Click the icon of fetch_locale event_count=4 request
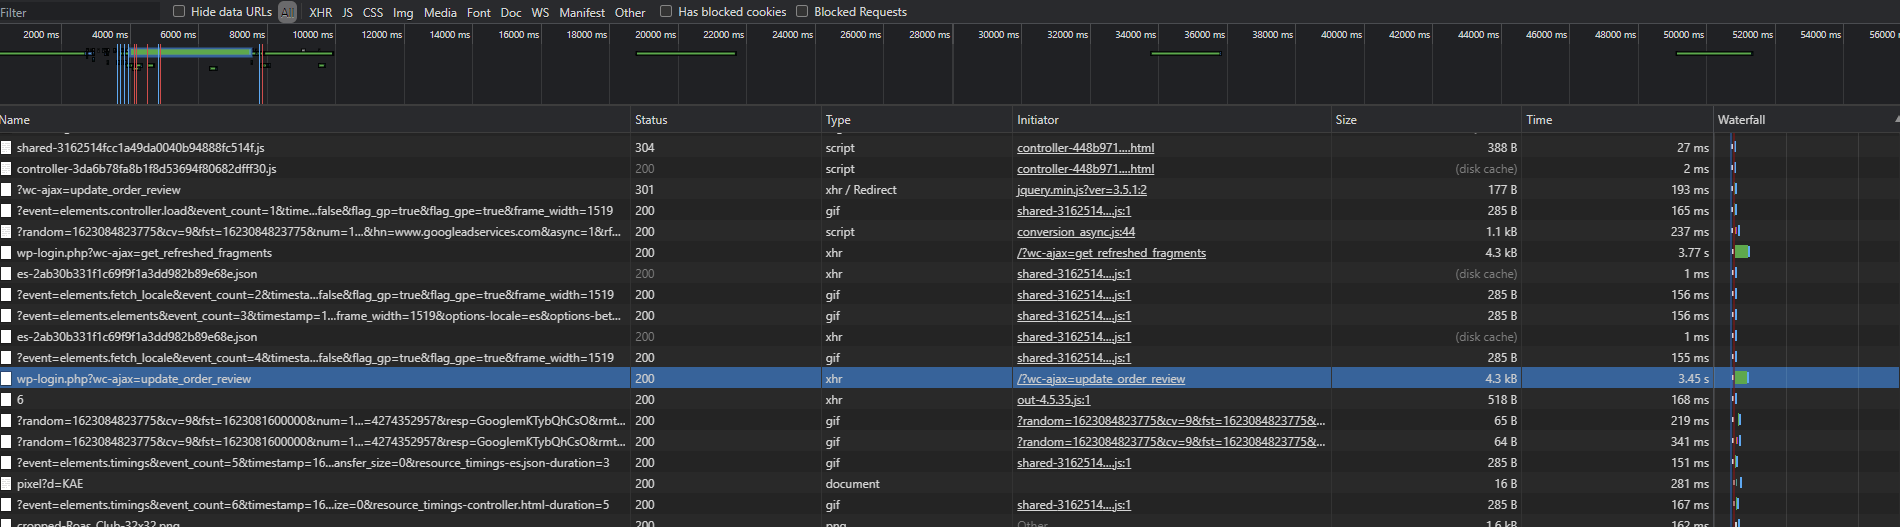The width and height of the screenshot is (1900, 527). (x=6, y=358)
